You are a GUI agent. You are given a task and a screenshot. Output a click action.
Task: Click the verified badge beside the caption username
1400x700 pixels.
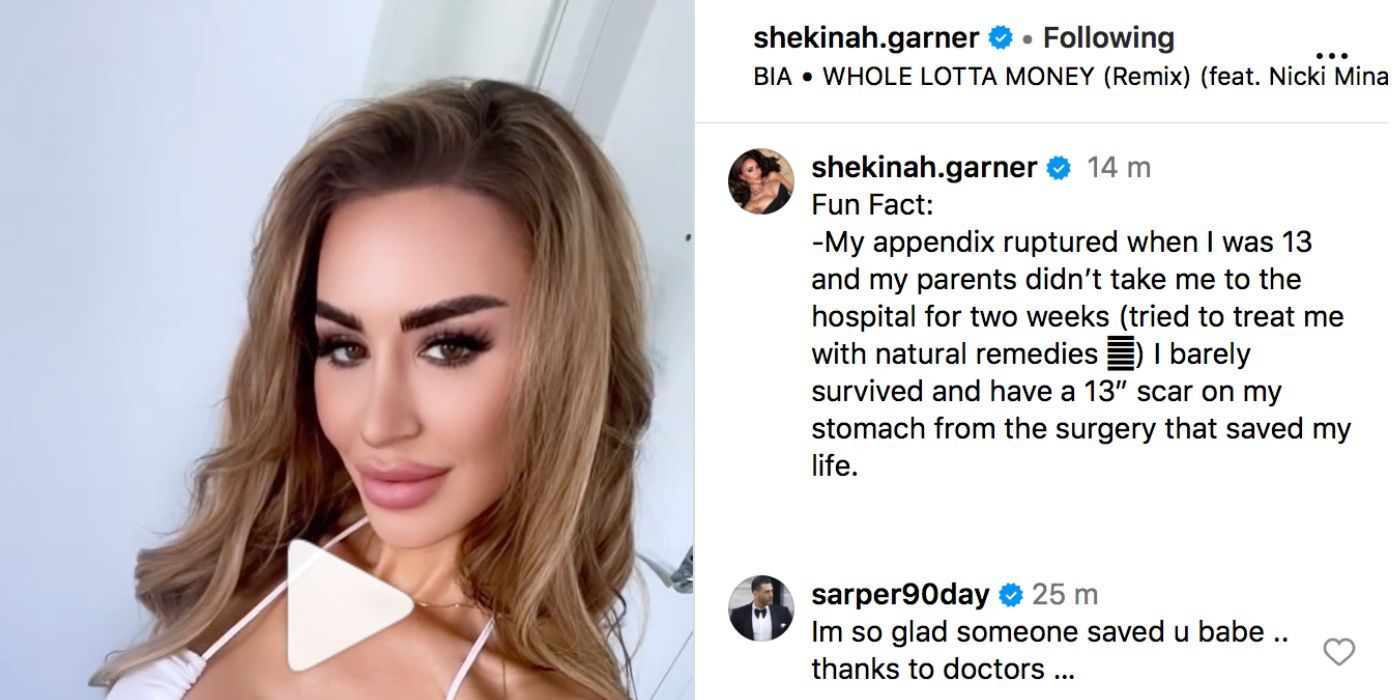1058,168
